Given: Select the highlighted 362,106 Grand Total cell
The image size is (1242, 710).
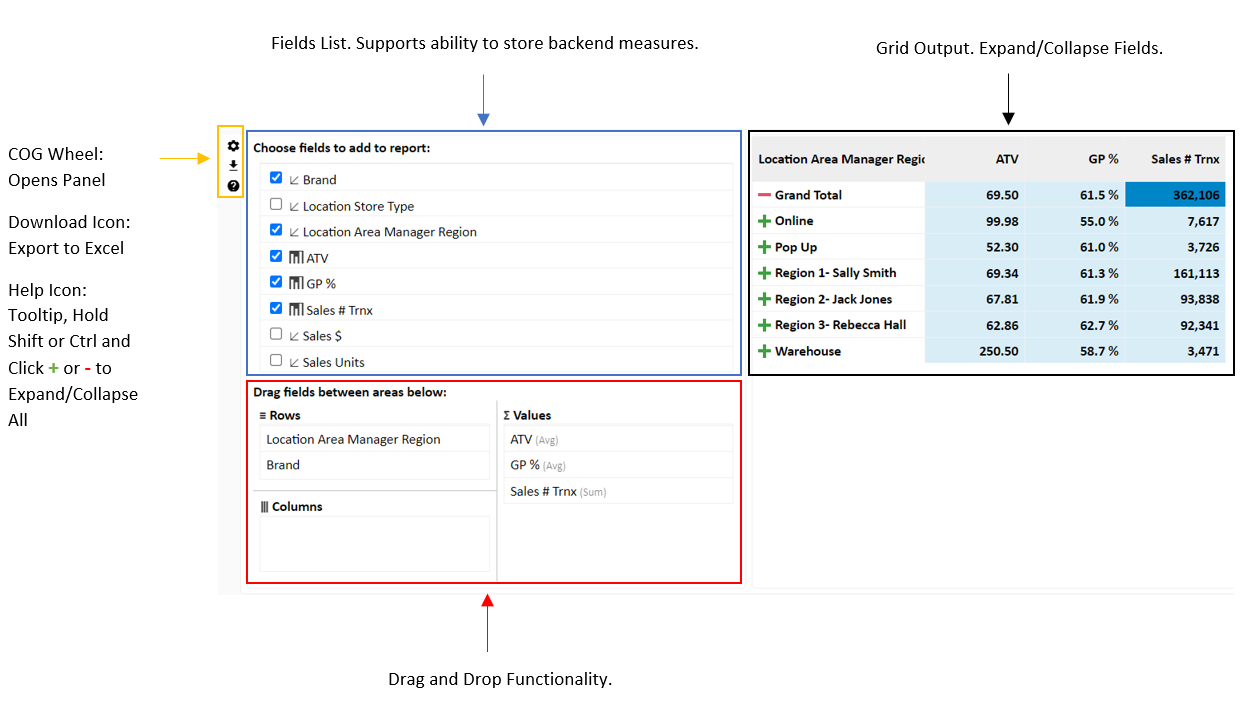Looking at the screenshot, I should coord(1175,195).
